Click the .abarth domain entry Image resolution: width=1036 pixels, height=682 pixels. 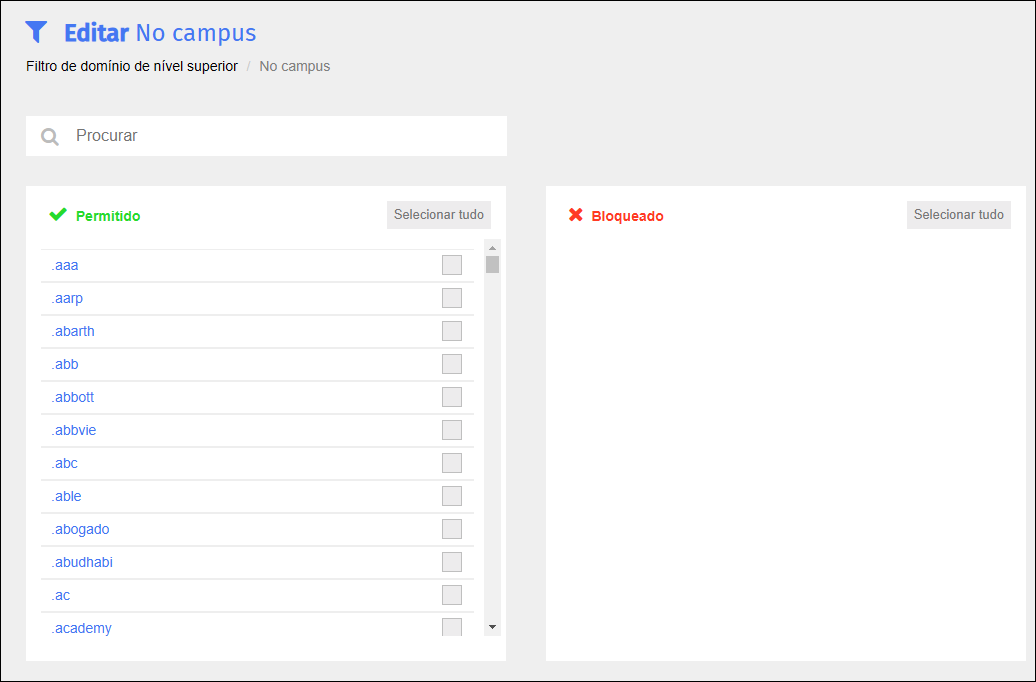point(73,331)
